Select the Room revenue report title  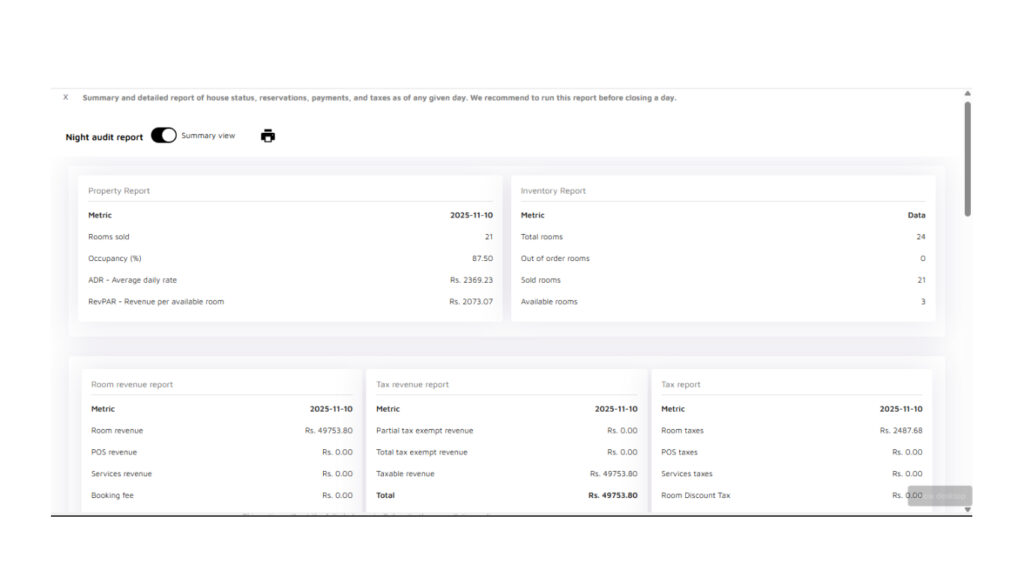(131, 385)
